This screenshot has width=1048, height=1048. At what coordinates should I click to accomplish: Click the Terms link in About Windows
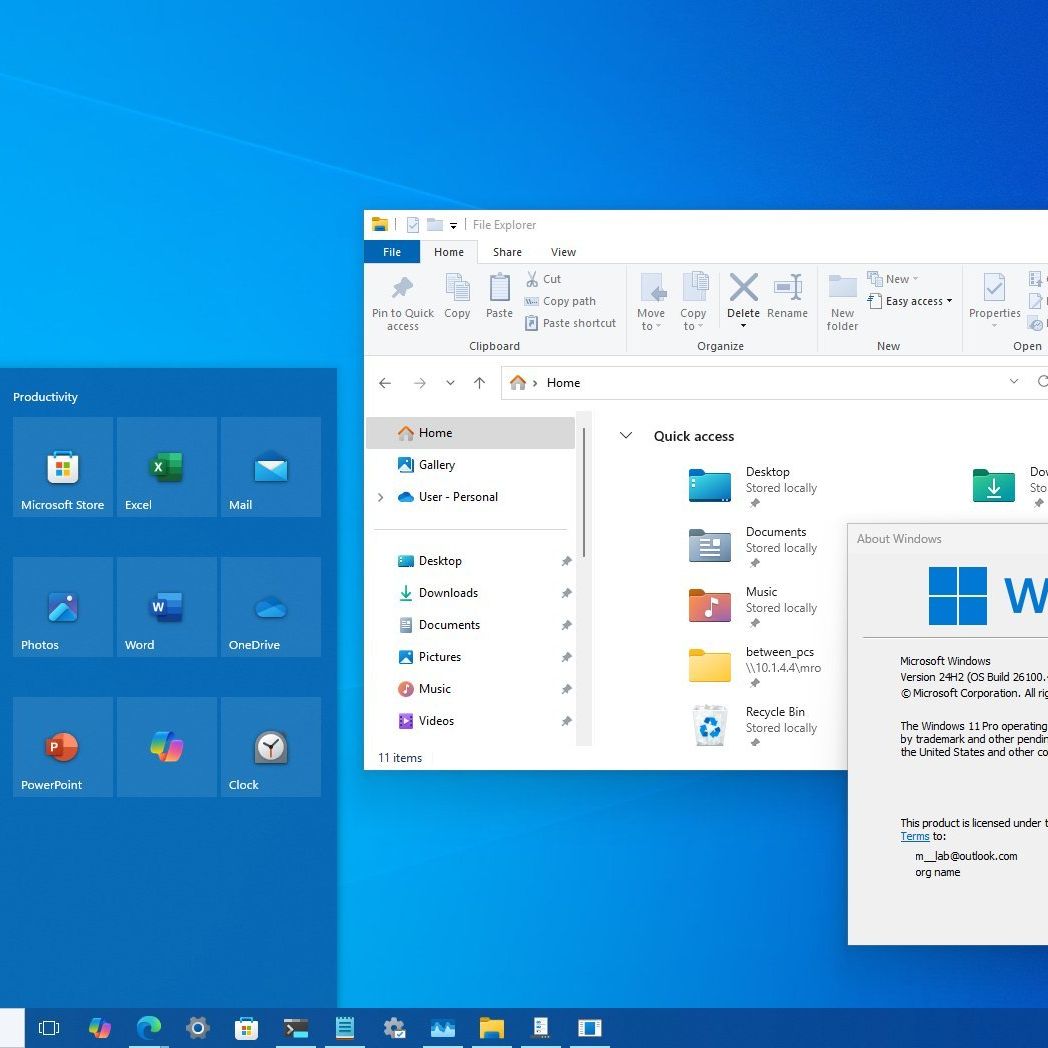[914, 836]
